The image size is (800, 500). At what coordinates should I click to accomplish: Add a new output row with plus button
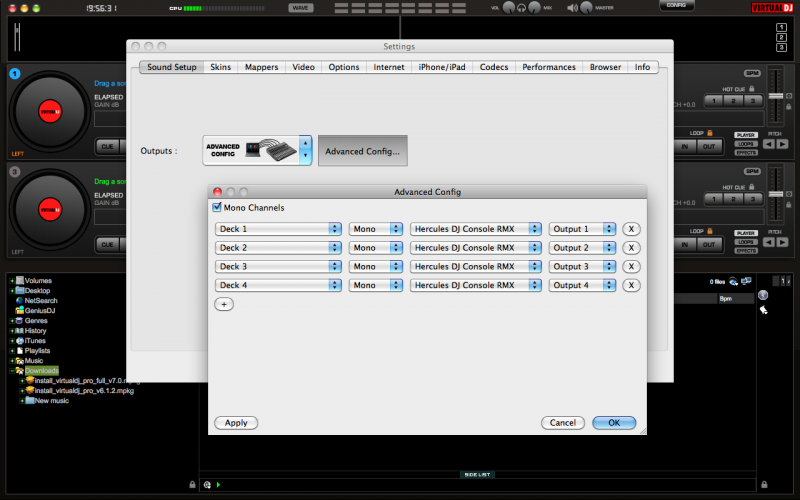point(224,305)
